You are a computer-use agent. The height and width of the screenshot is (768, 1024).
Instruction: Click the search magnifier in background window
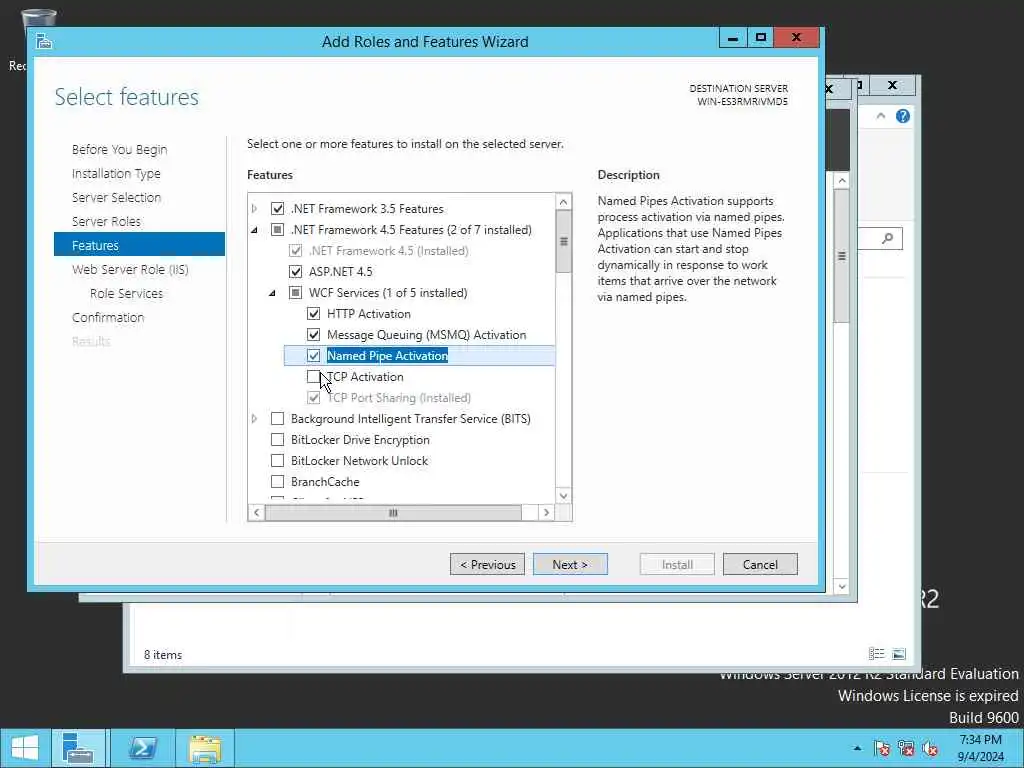pyautogui.click(x=888, y=238)
